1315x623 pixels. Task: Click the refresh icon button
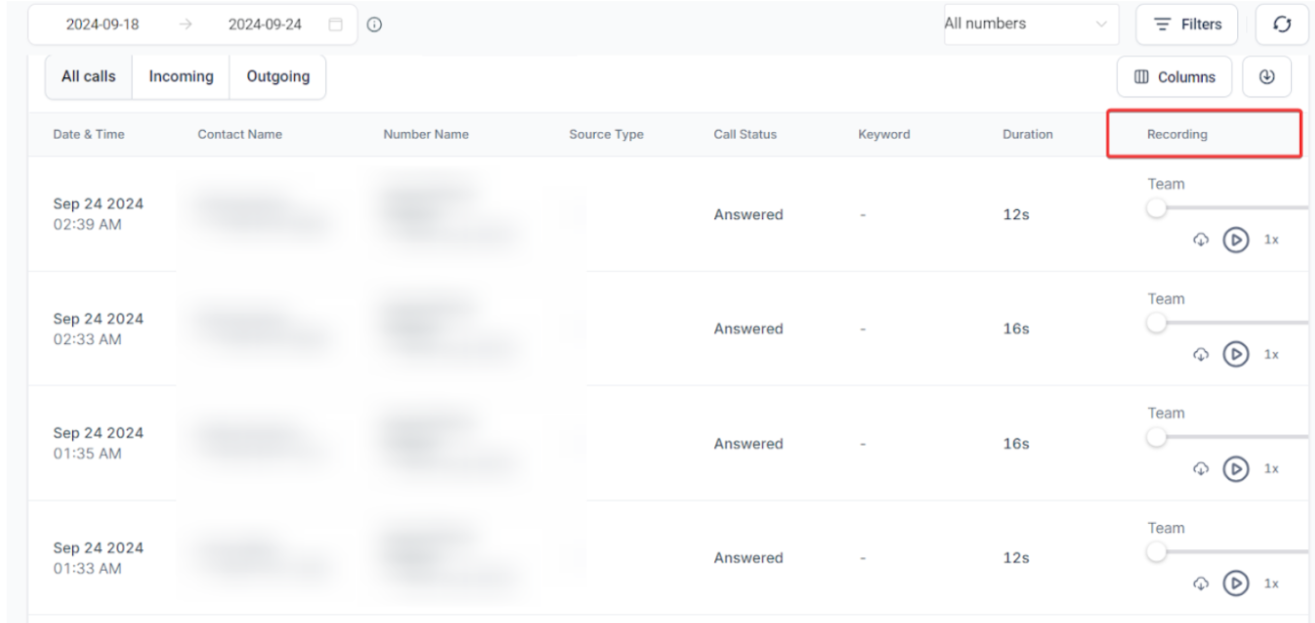[1281, 24]
